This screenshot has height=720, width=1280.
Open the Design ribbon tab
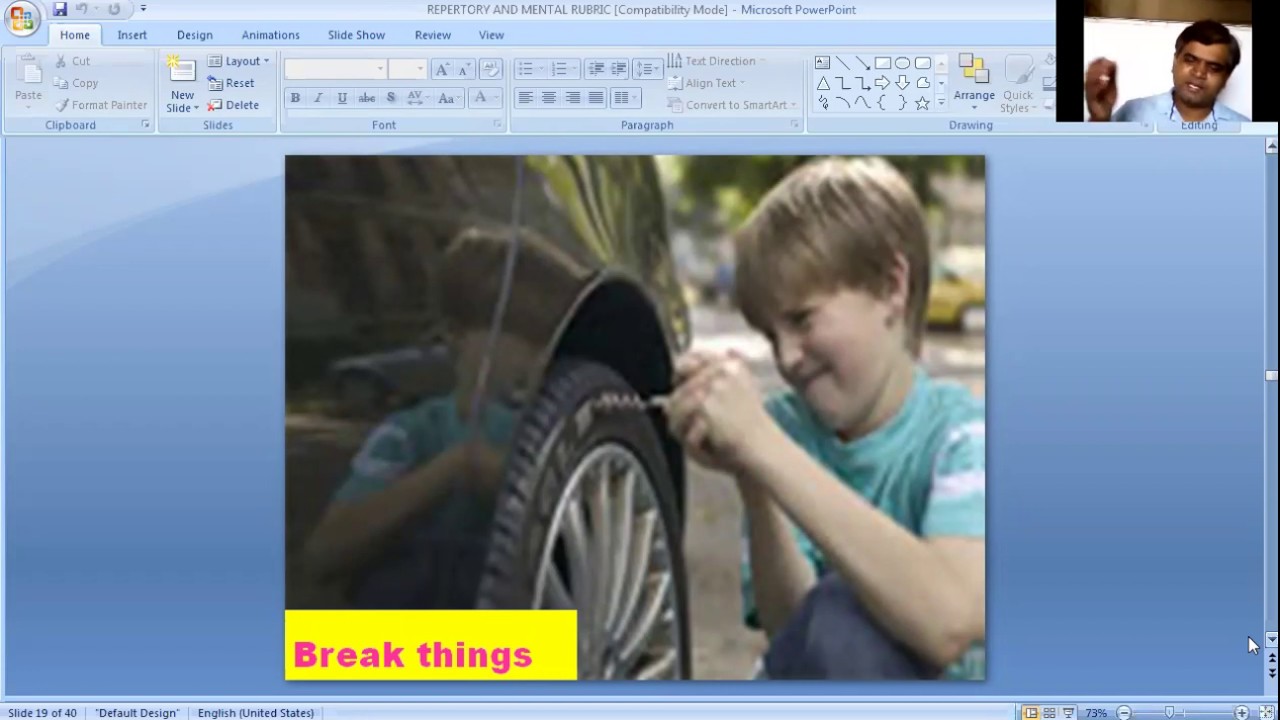click(195, 35)
